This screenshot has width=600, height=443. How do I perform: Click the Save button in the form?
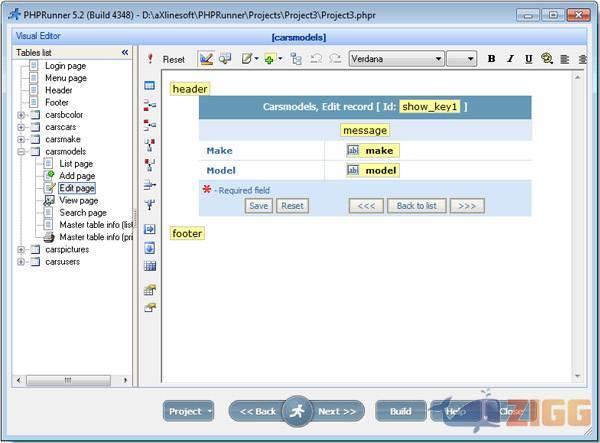click(x=259, y=206)
